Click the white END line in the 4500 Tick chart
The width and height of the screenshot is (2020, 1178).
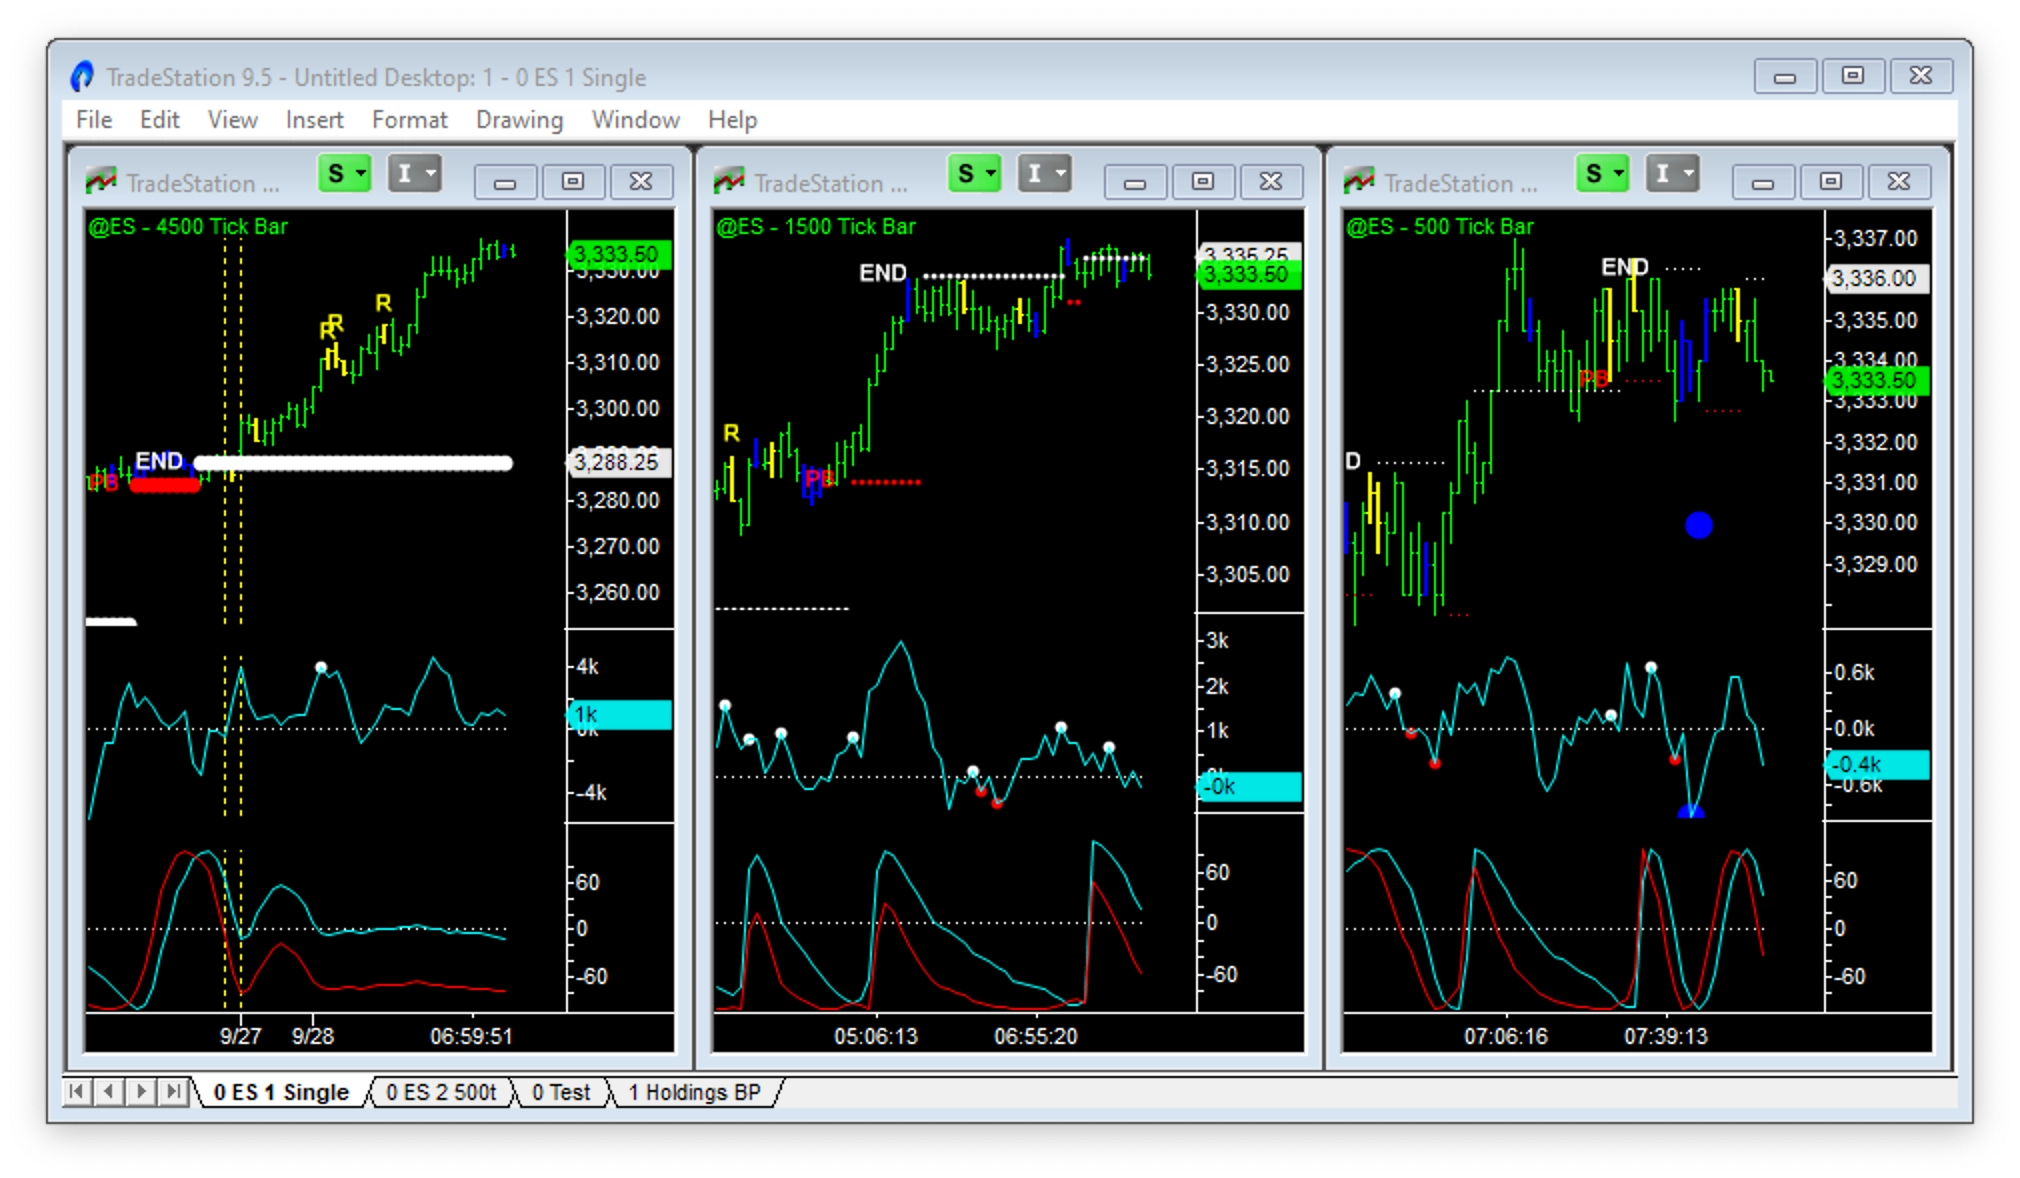[x=353, y=463]
